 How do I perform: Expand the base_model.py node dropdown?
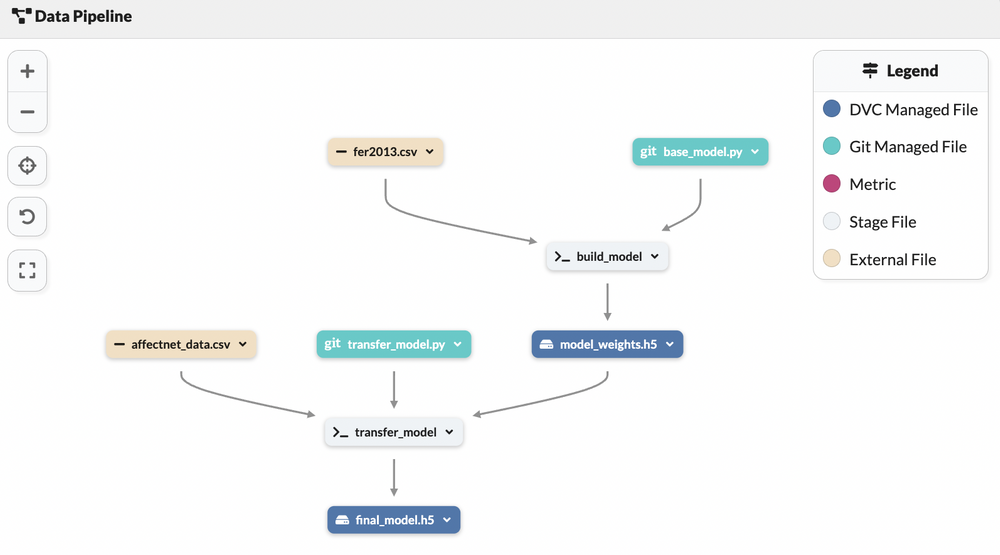coord(755,152)
